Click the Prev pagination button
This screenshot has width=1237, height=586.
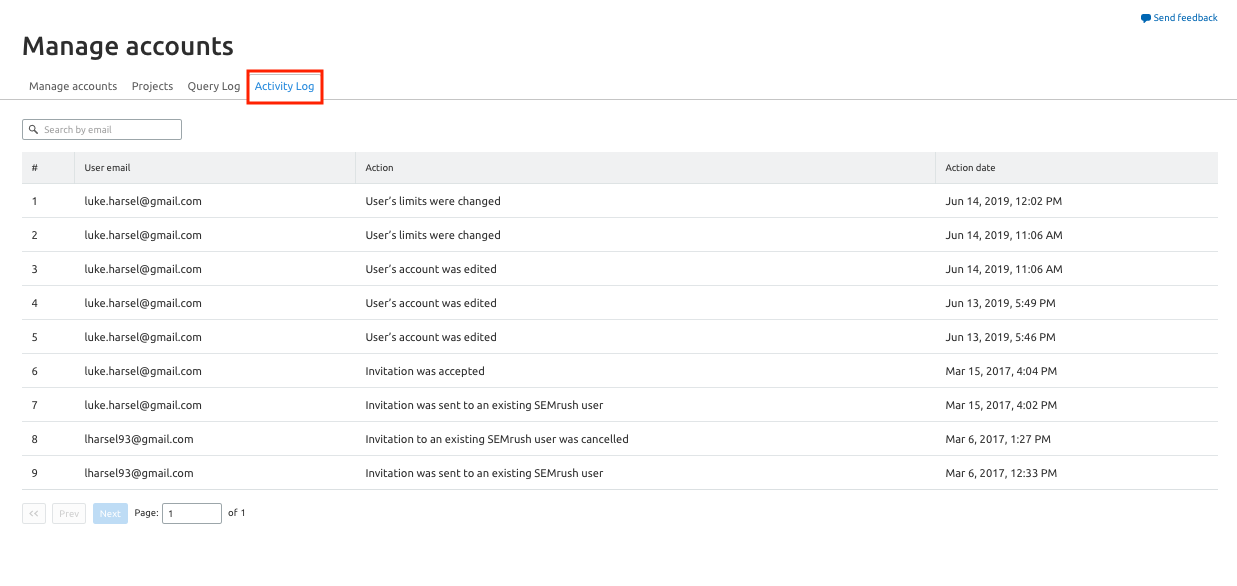(69, 513)
